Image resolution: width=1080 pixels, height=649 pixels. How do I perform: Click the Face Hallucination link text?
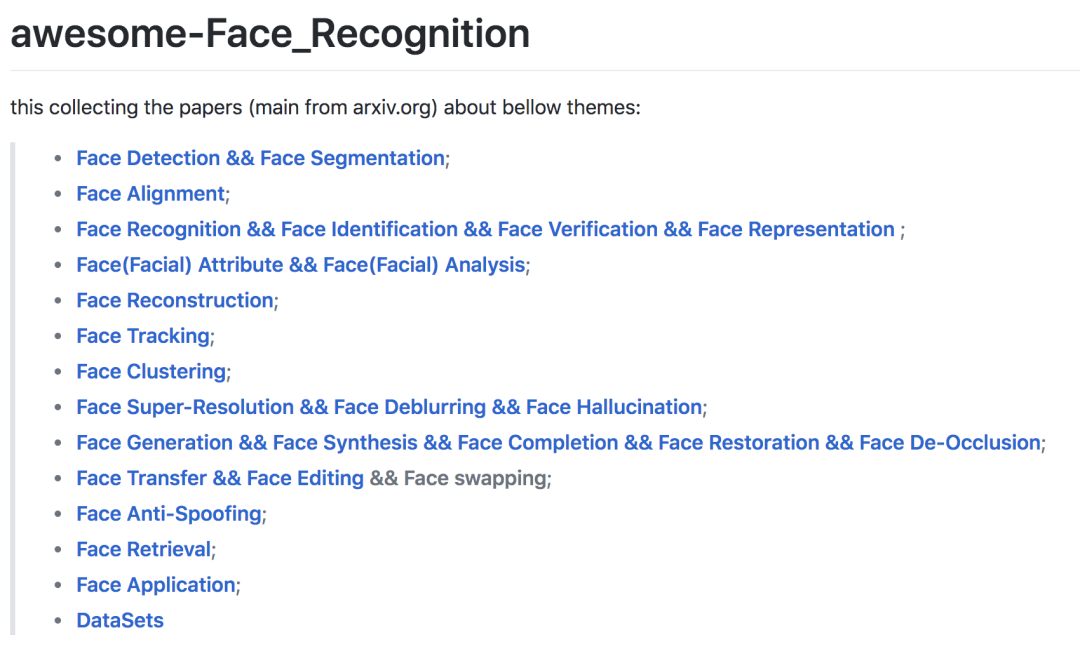(x=614, y=407)
